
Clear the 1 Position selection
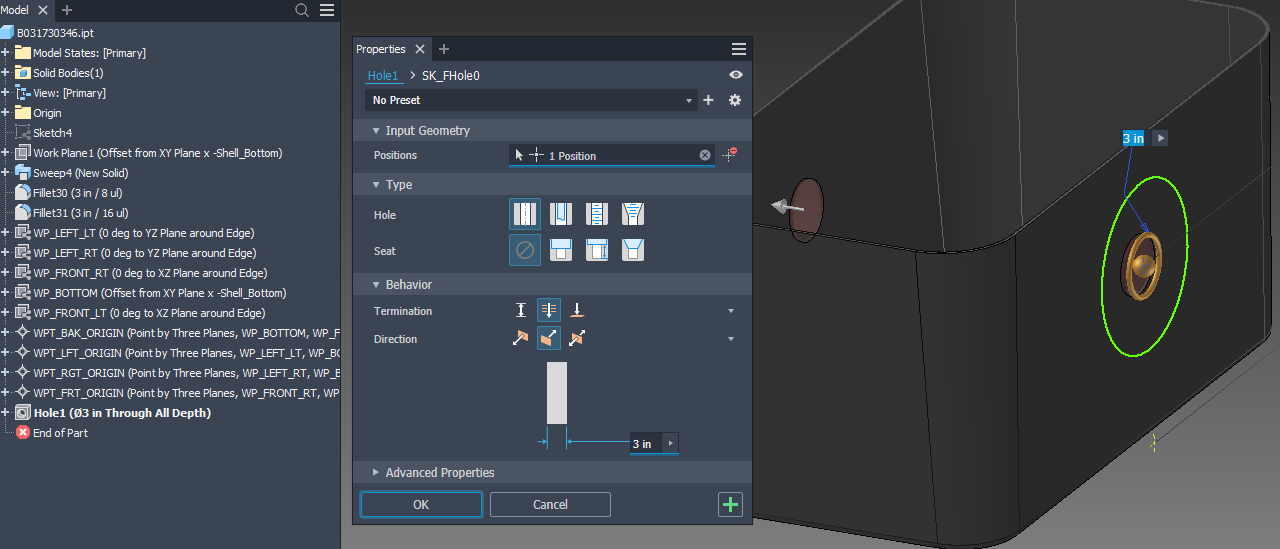[x=705, y=155]
